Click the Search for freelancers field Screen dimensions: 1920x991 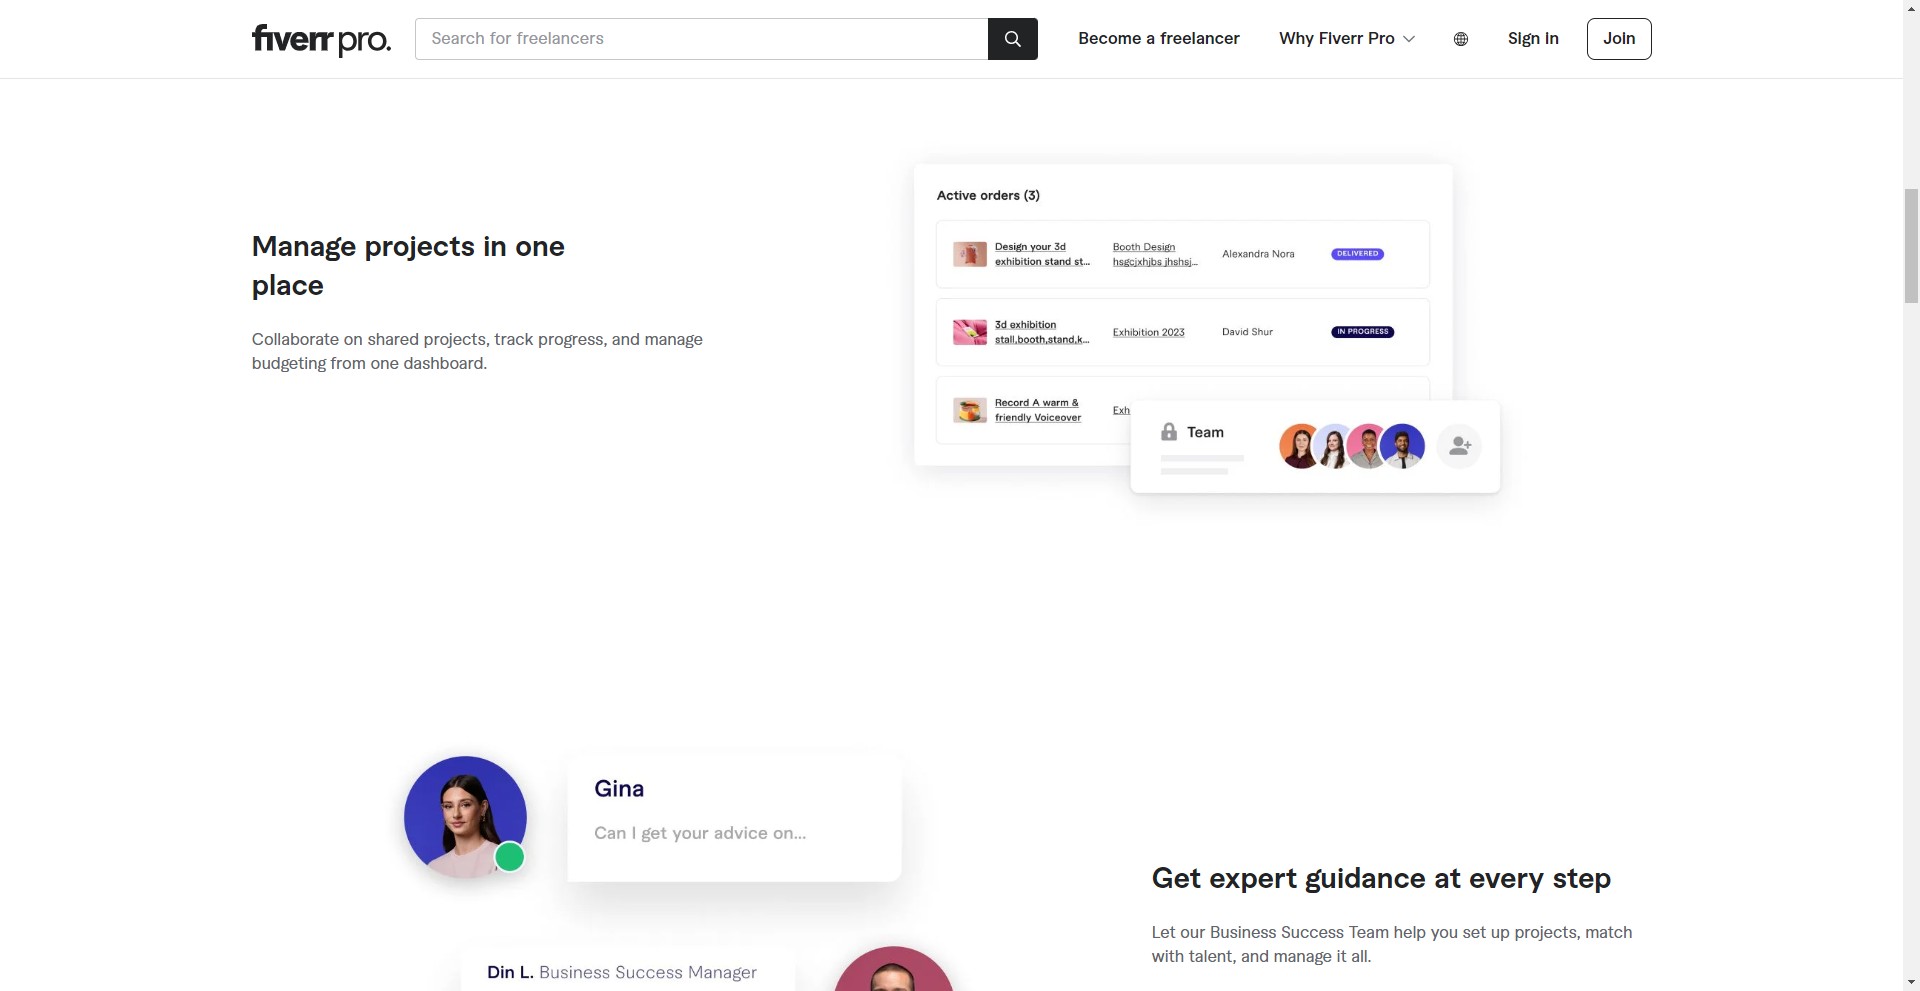pyautogui.click(x=701, y=39)
